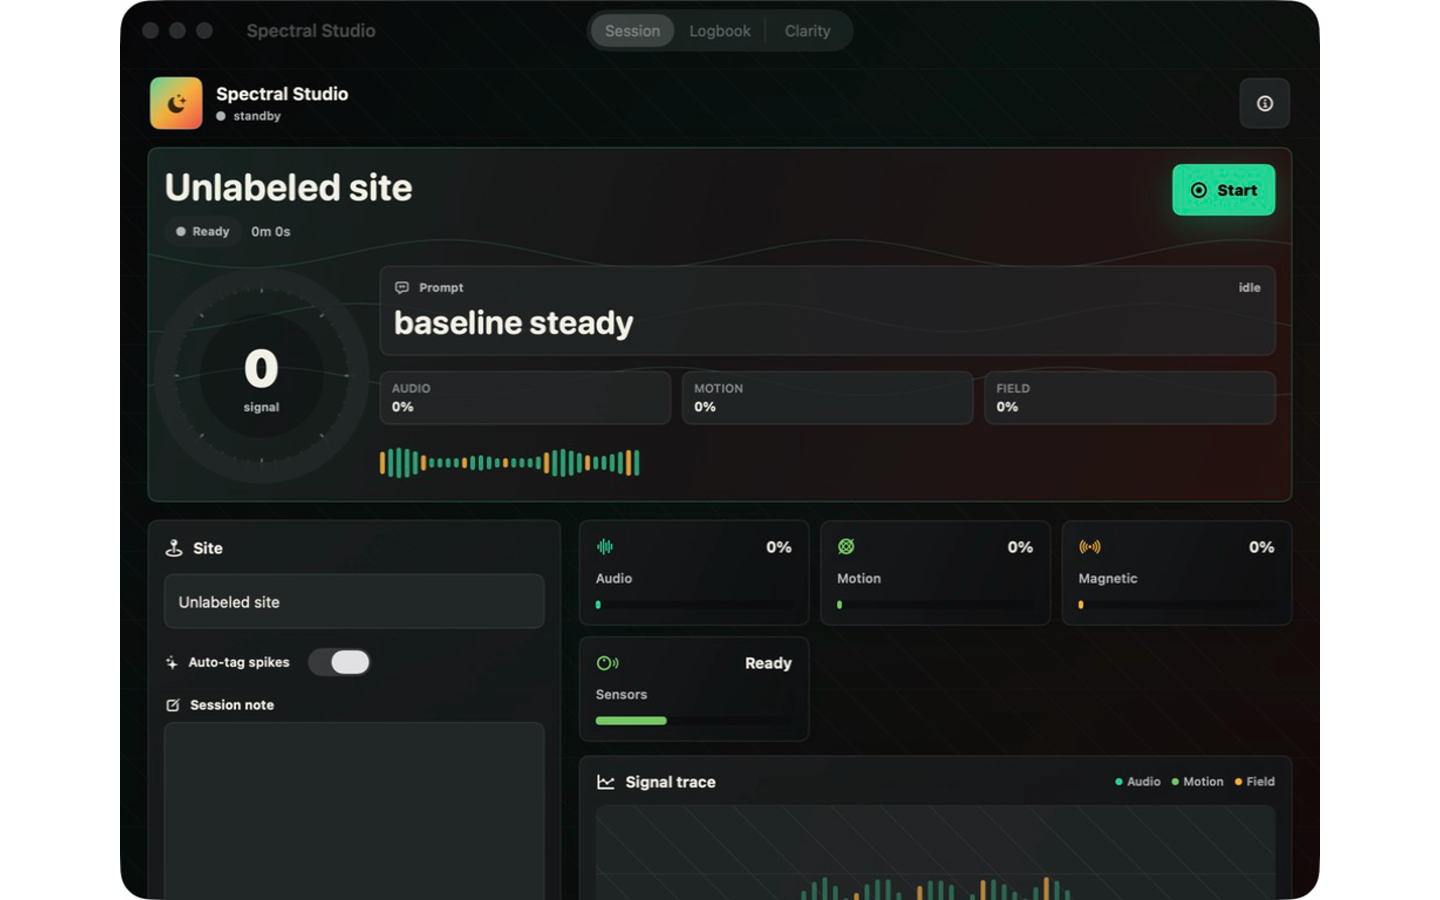
Task: Click the Field legend entry in Signal trace
Action: coord(1255,782)
